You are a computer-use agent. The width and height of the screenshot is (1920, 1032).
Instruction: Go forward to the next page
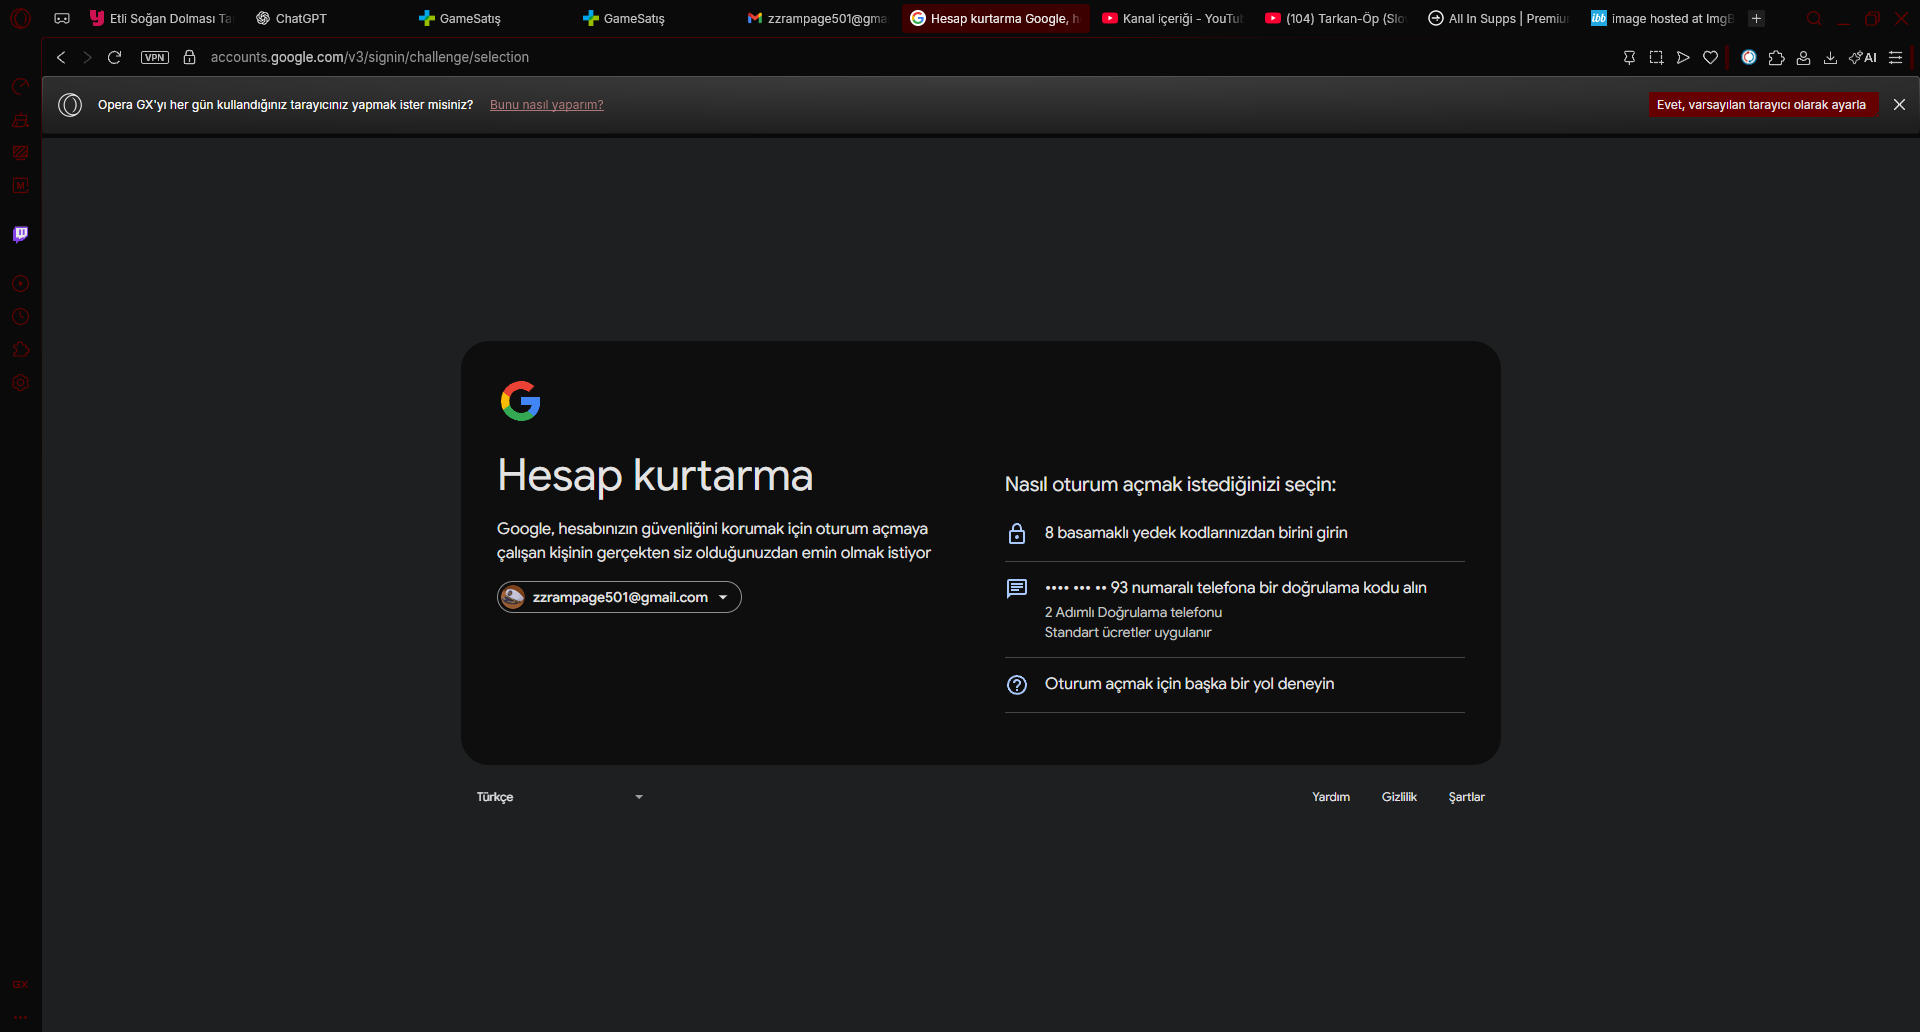(88, 57)
